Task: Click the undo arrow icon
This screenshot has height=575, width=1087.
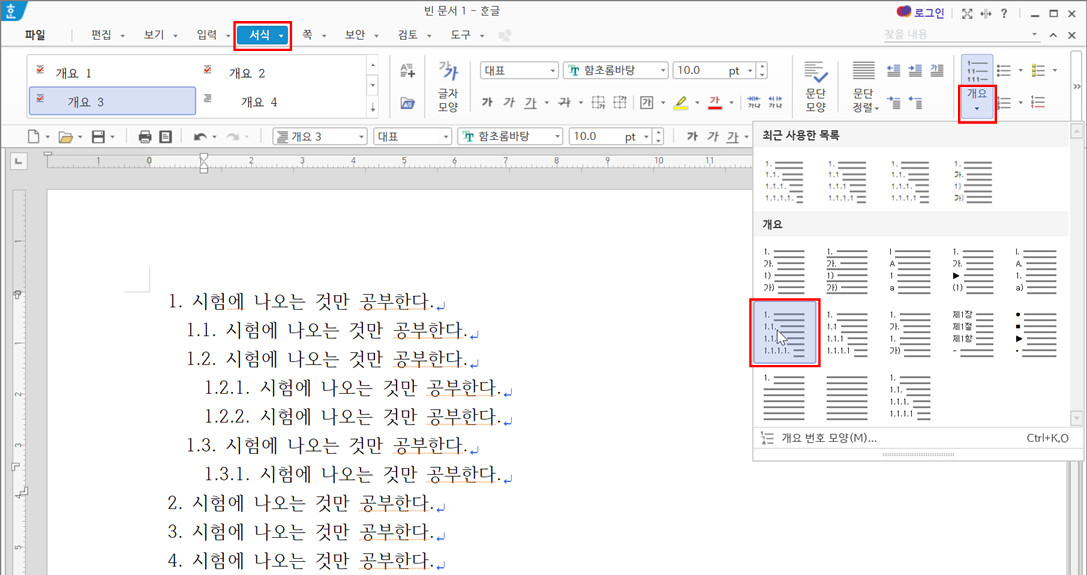Action: pos(200,137)
